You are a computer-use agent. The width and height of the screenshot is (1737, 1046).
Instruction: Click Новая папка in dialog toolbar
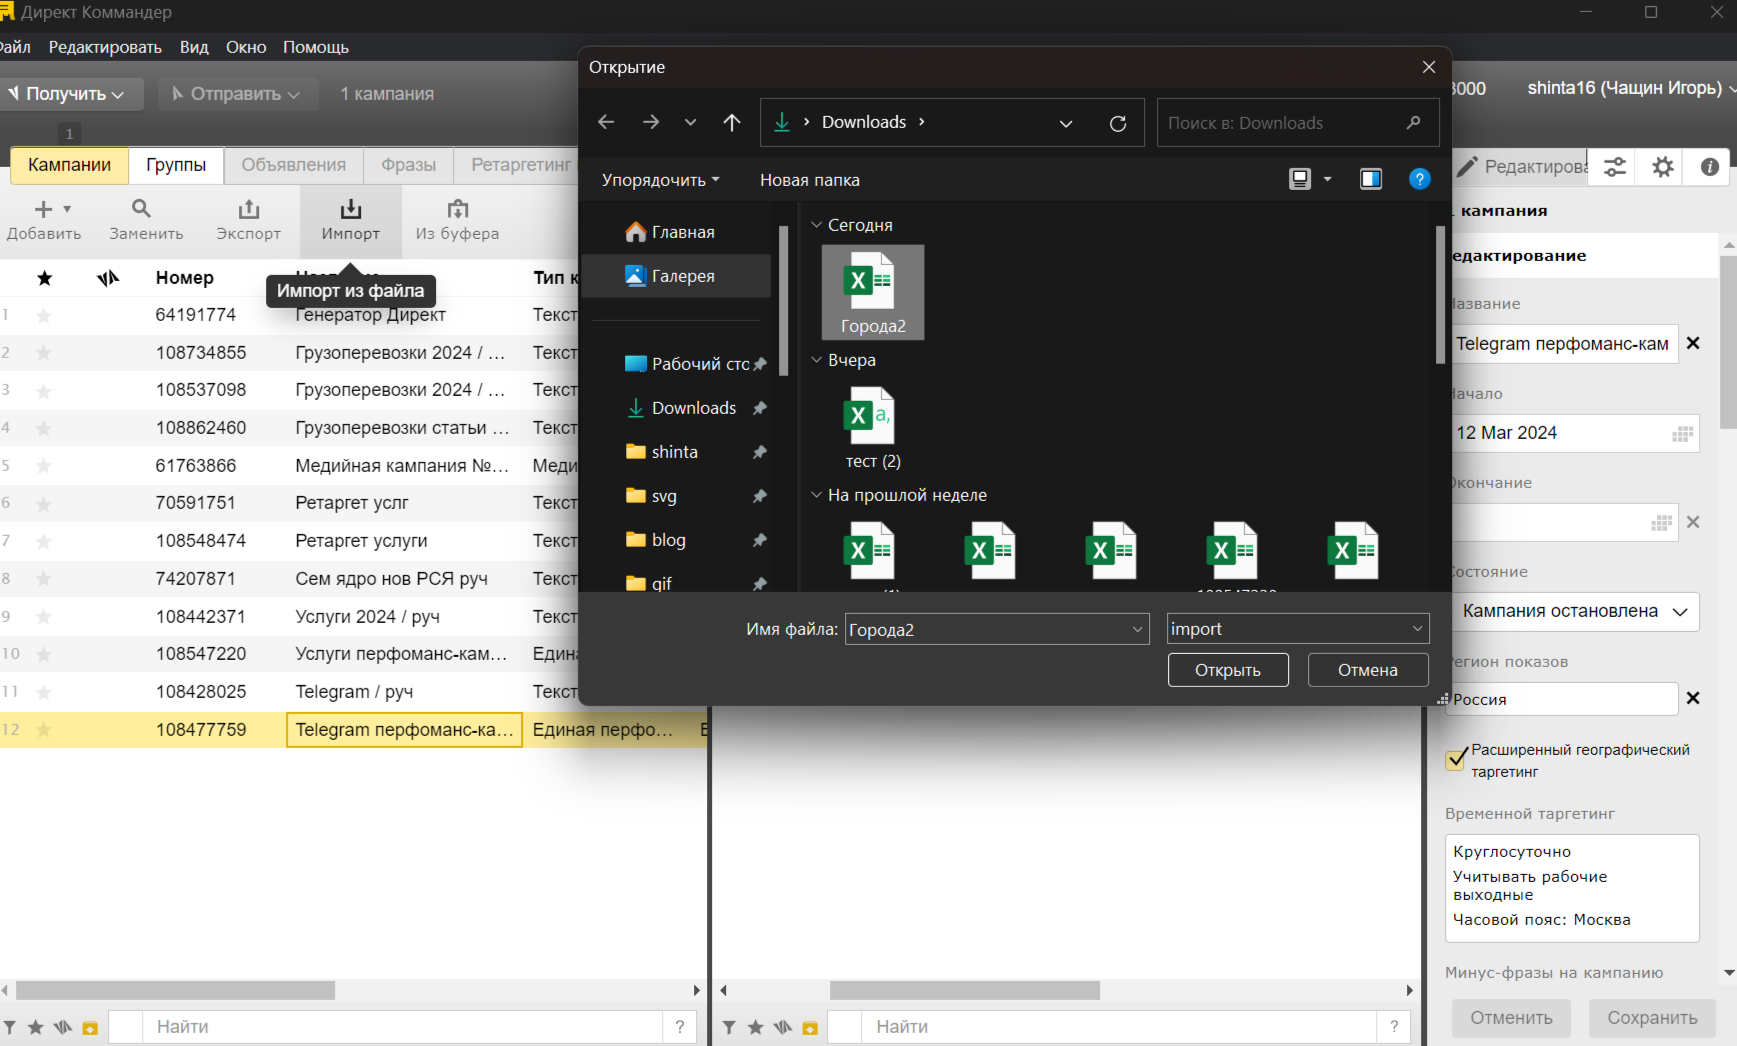(x=810, y=180)
